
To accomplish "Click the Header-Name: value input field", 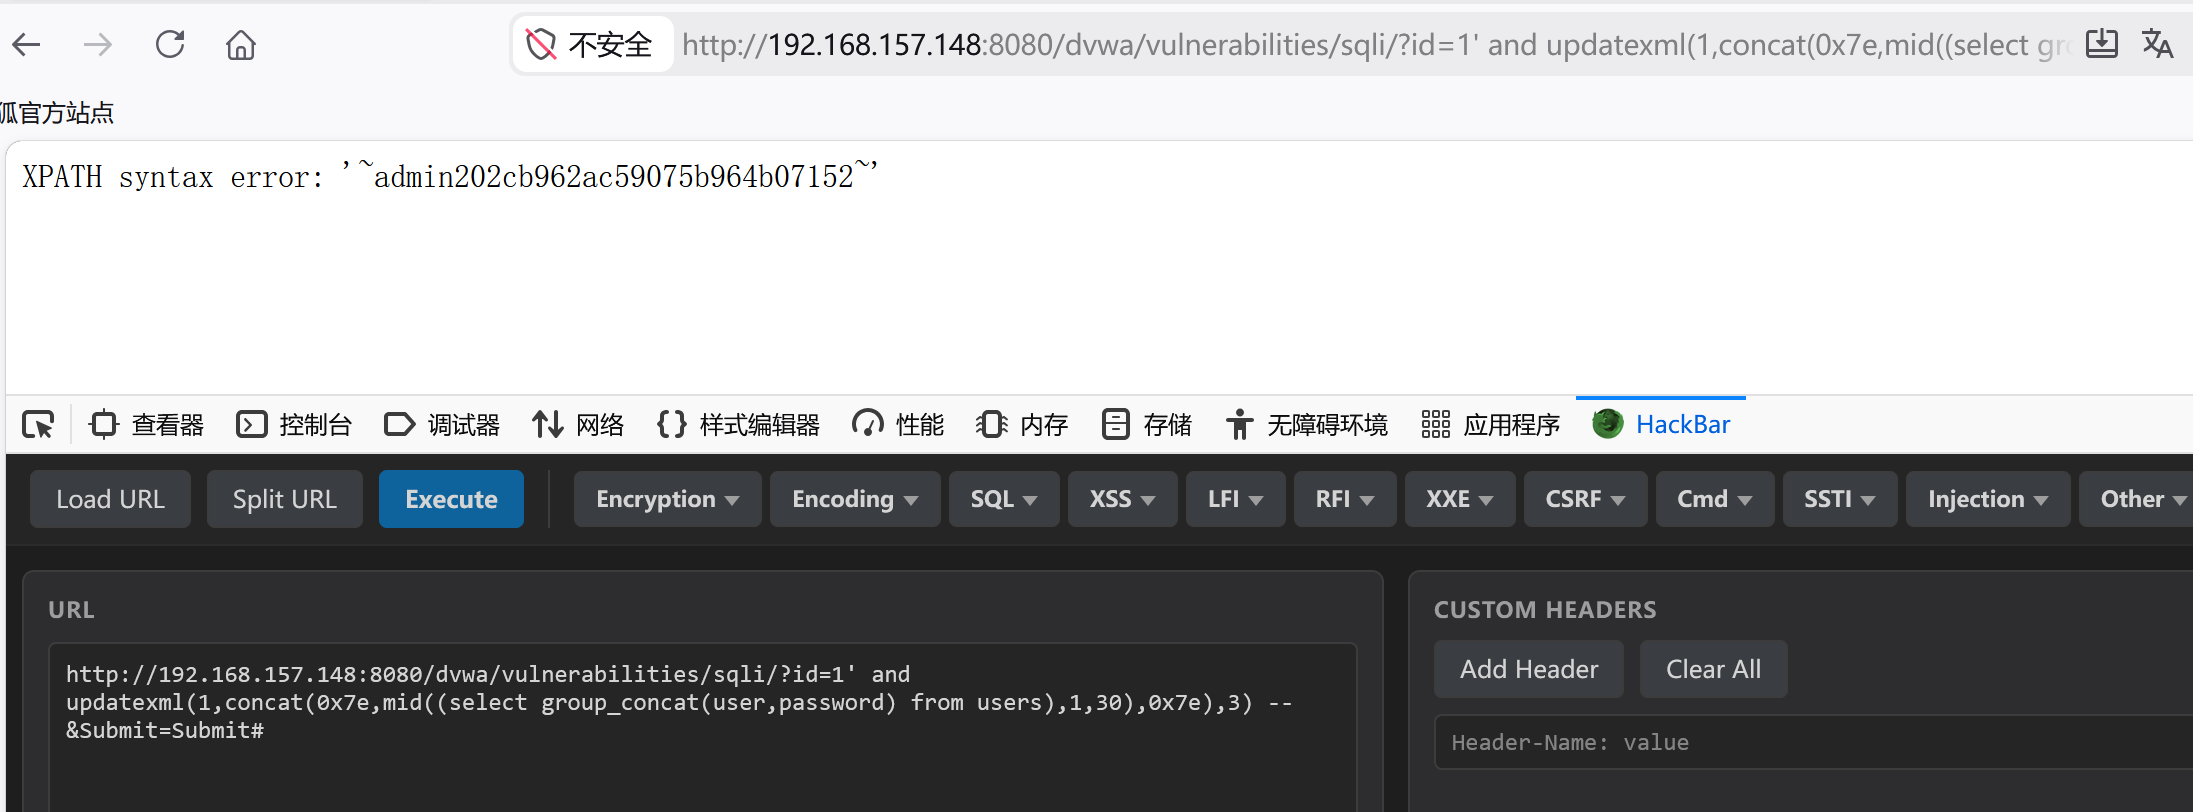I will click(1813, 742).
